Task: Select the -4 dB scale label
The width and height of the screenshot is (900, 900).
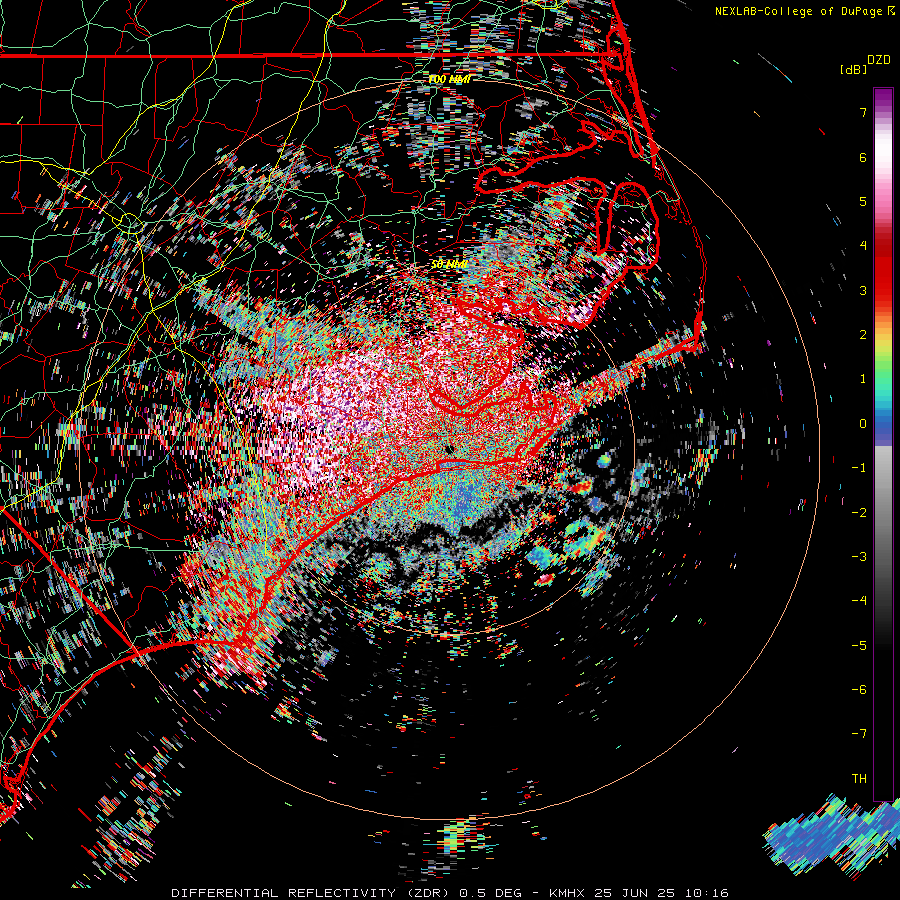Action: (859, 601)
